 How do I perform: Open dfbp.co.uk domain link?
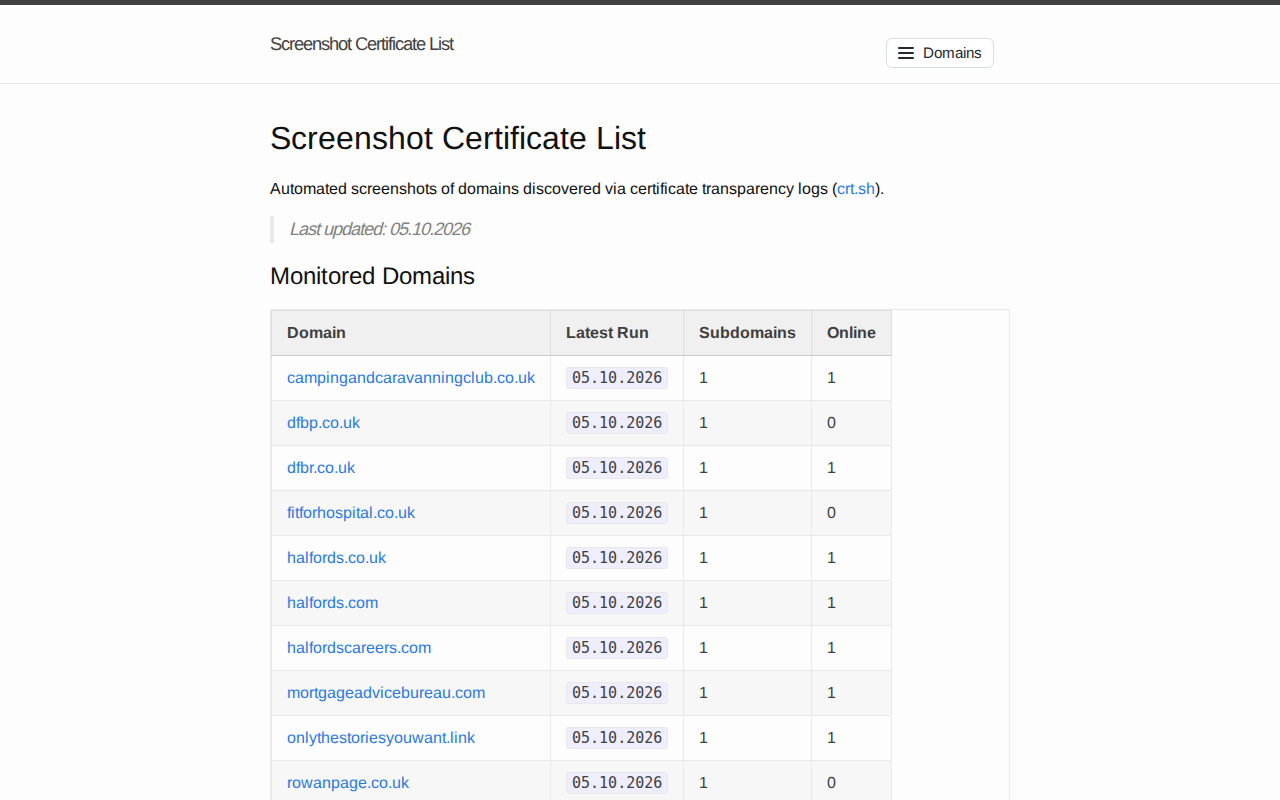(323, 423)
